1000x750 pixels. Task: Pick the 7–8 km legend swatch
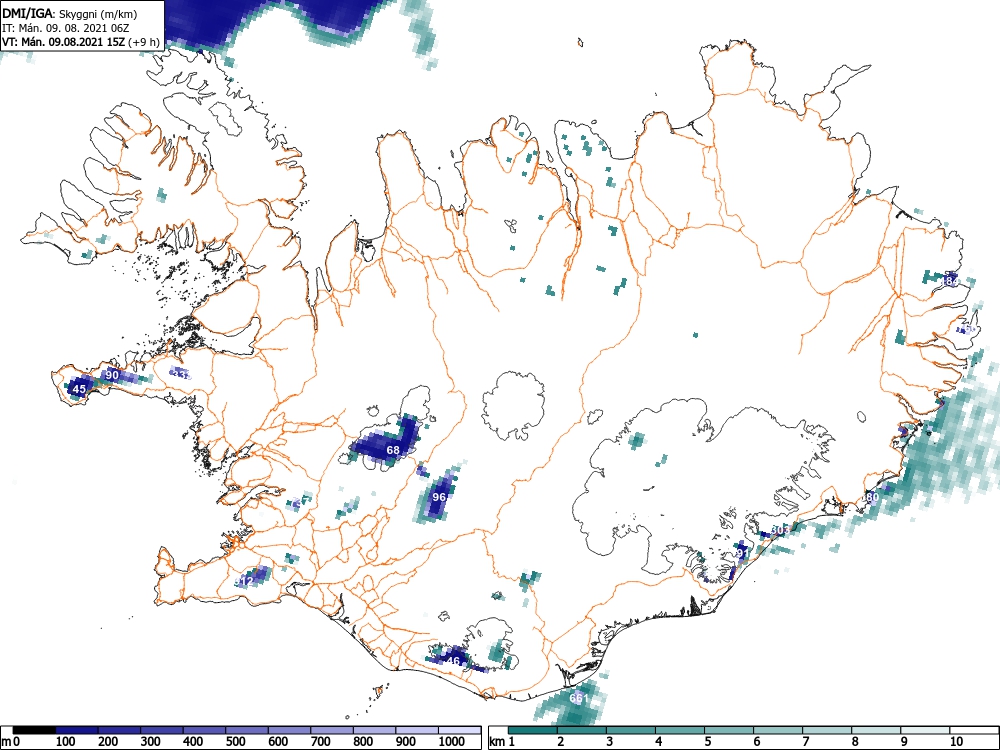[827, 730]
